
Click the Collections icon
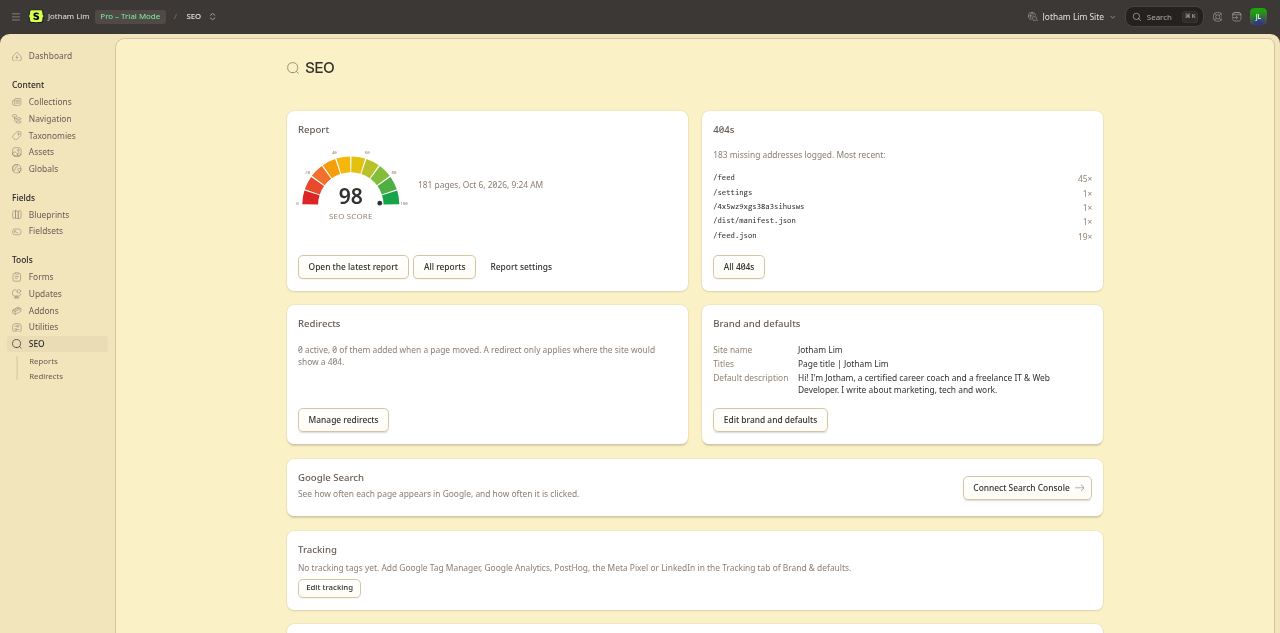coord(17,102)
